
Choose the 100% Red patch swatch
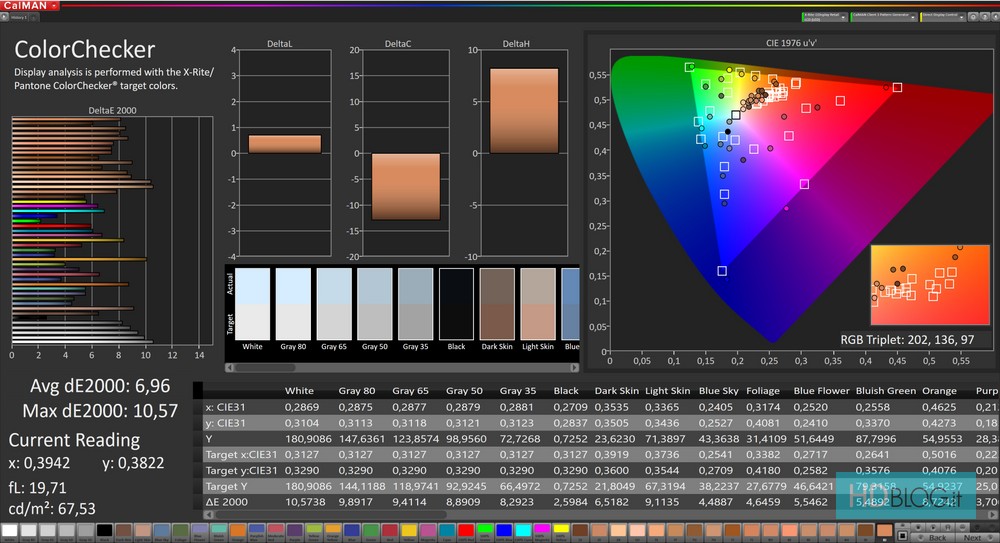point(467,530)
